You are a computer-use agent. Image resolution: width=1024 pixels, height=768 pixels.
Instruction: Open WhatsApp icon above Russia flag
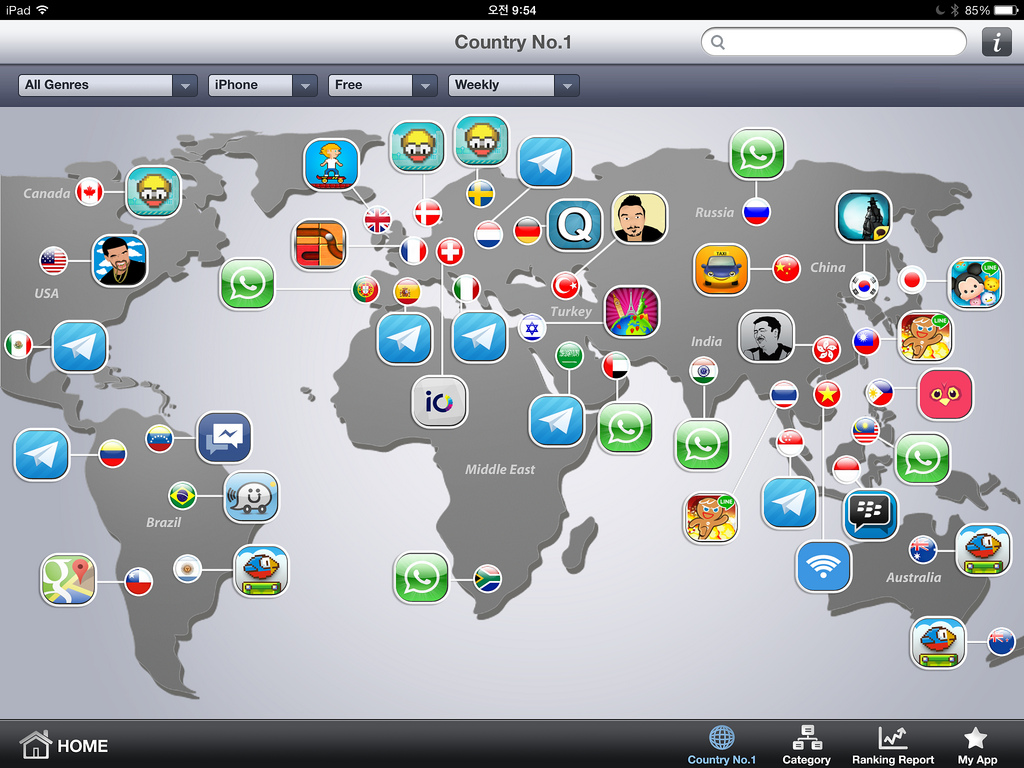pyautogui.click(x=758, y=153)
